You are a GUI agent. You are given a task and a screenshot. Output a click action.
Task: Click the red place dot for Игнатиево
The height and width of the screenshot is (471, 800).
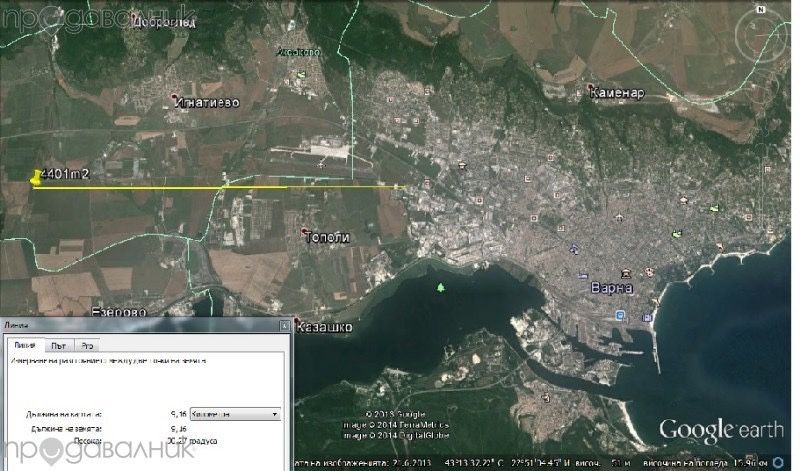175,96
